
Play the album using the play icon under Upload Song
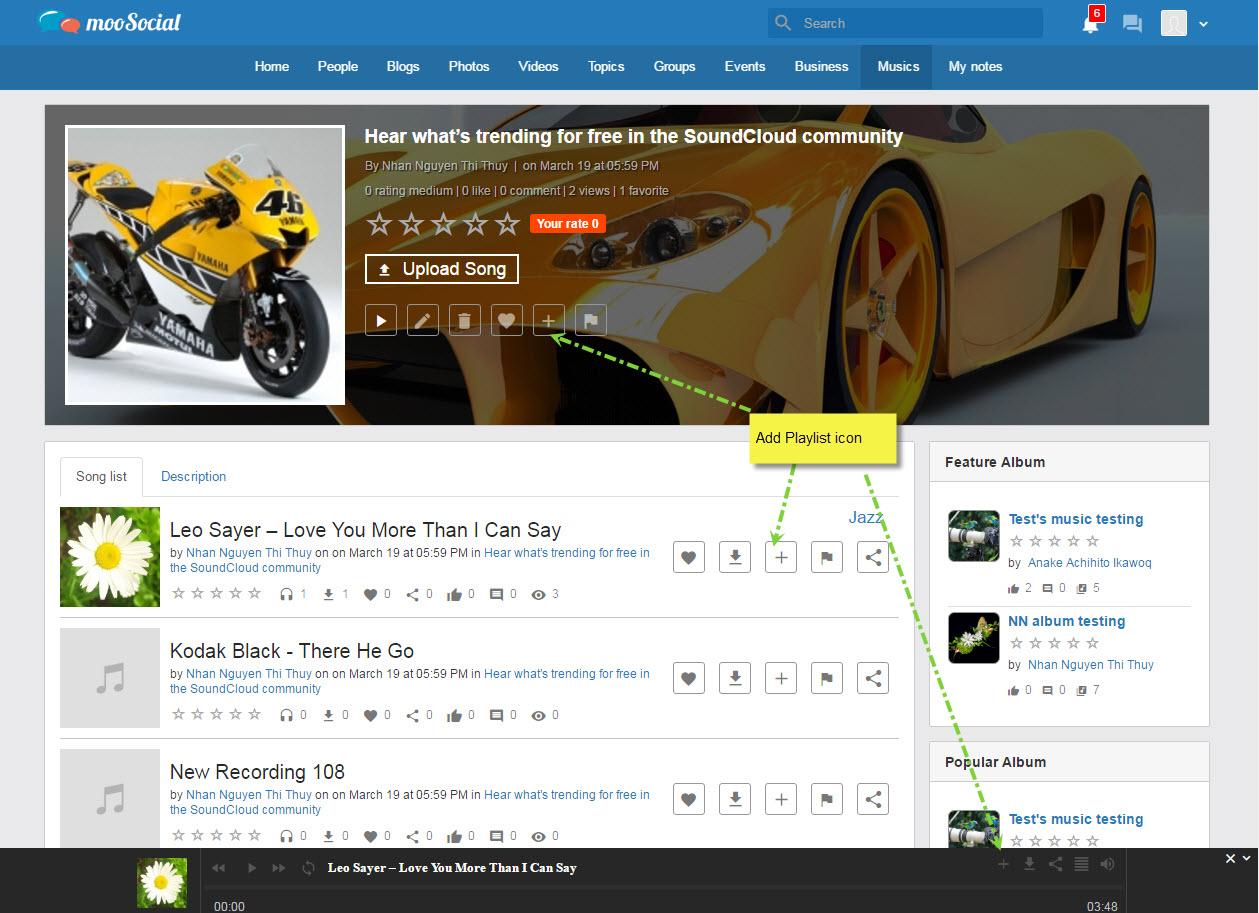(381, 320)
